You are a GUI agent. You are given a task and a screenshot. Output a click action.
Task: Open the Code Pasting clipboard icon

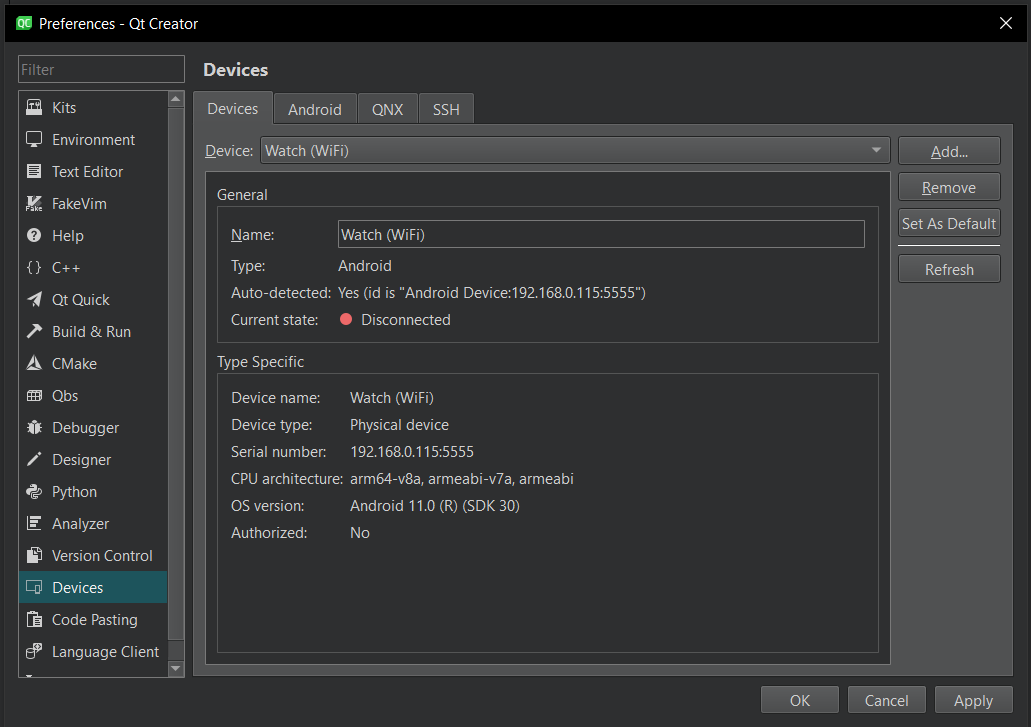click(34, 619)
